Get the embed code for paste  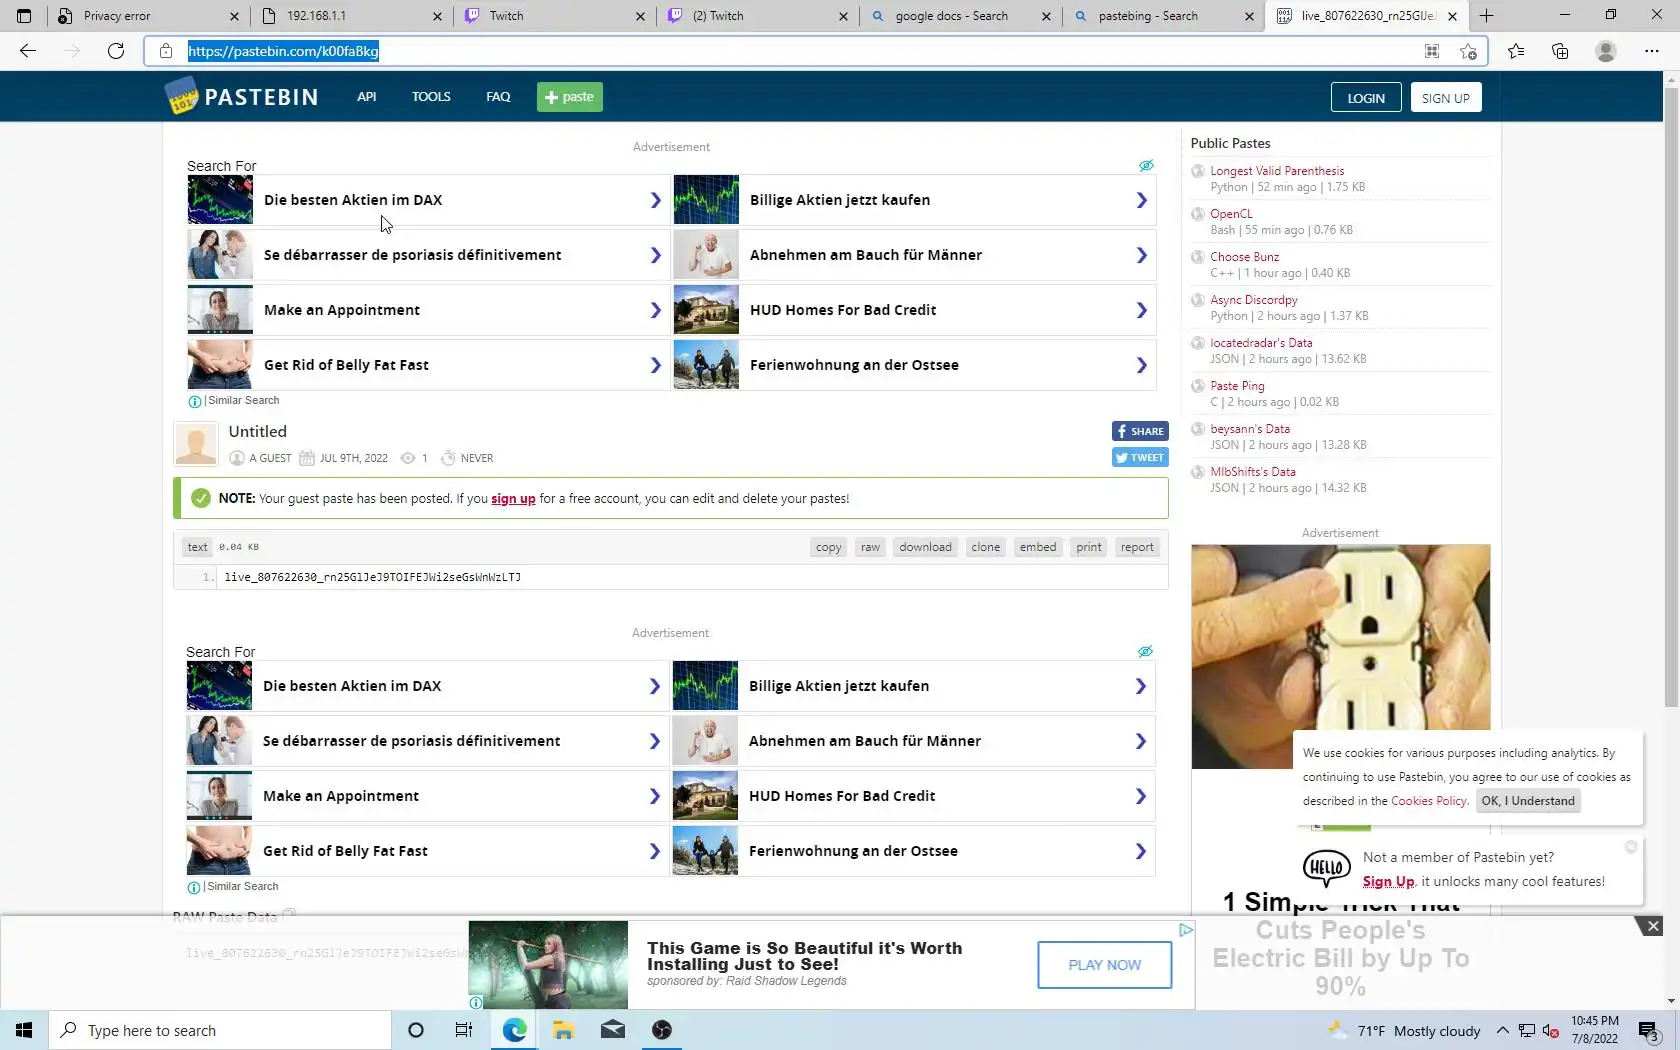pos(1038,547)
